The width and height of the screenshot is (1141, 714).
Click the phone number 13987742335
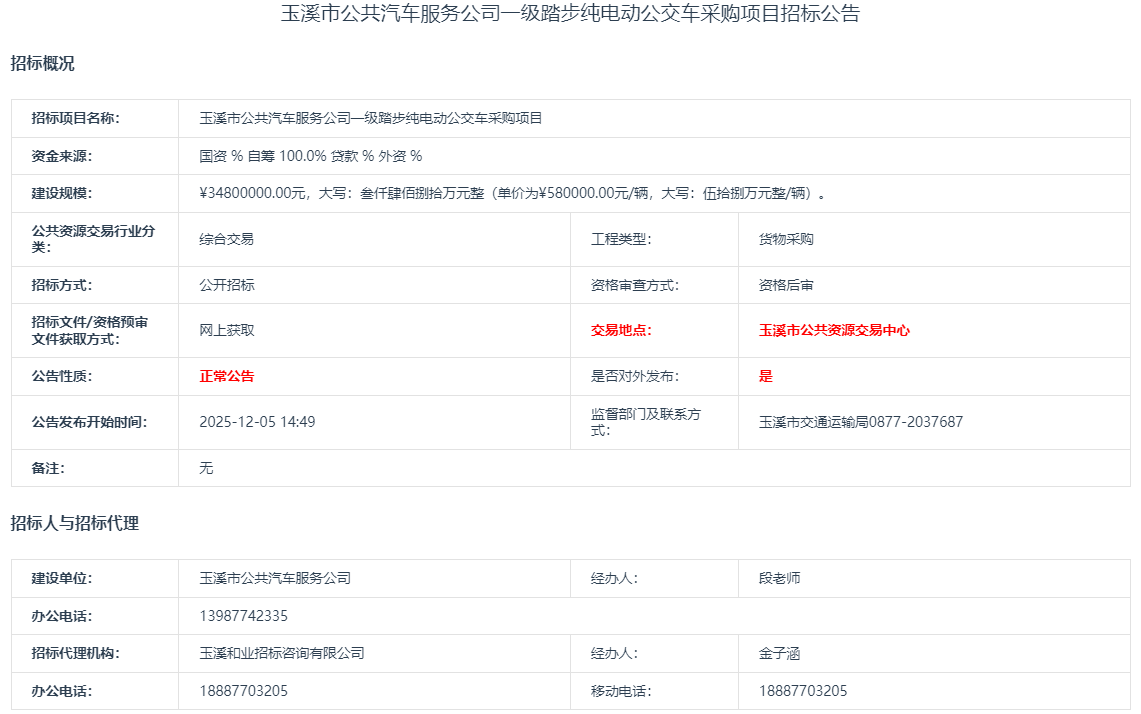click(x=243, y=616)
